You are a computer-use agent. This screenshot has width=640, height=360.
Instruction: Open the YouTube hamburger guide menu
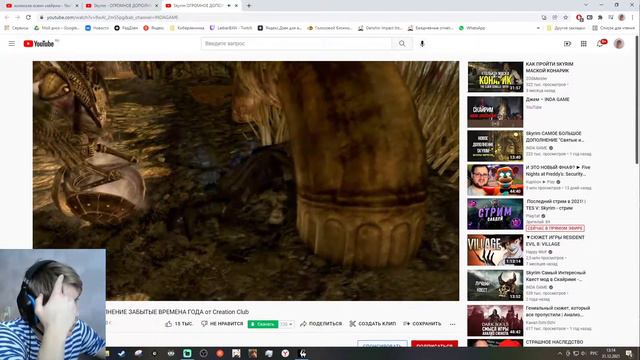click(x=11, y=44)
